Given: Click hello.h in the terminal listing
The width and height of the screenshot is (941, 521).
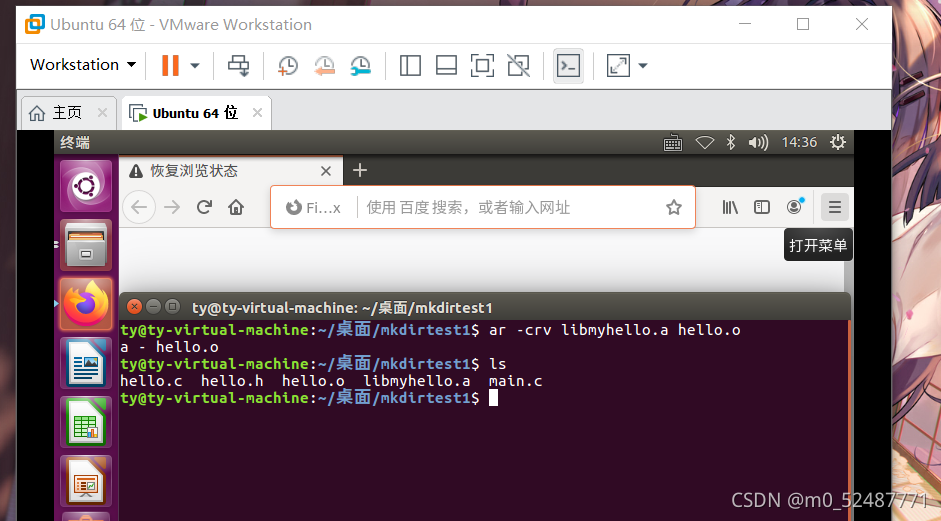Looking at the screenshot, I should point(232,381).
